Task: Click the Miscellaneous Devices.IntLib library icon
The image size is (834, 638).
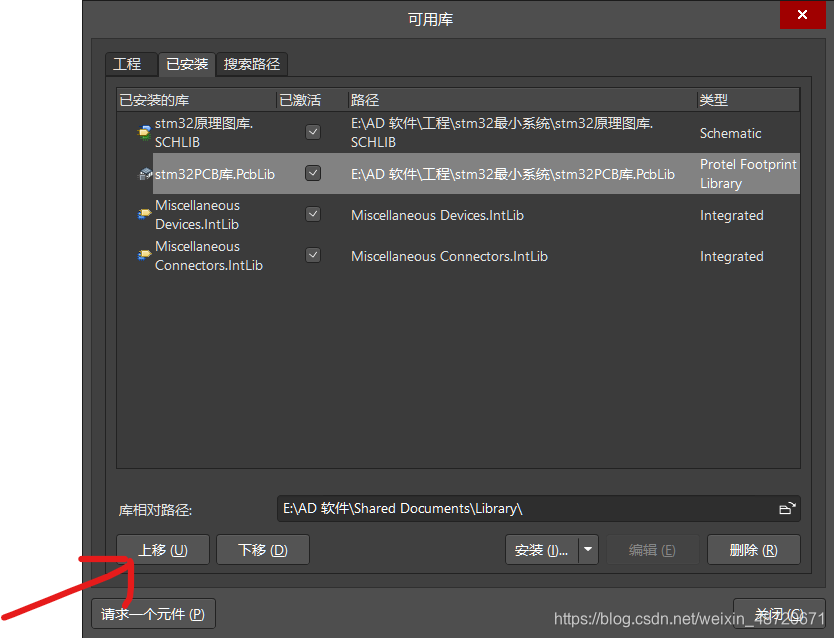Action: click(x=145, y=215)
